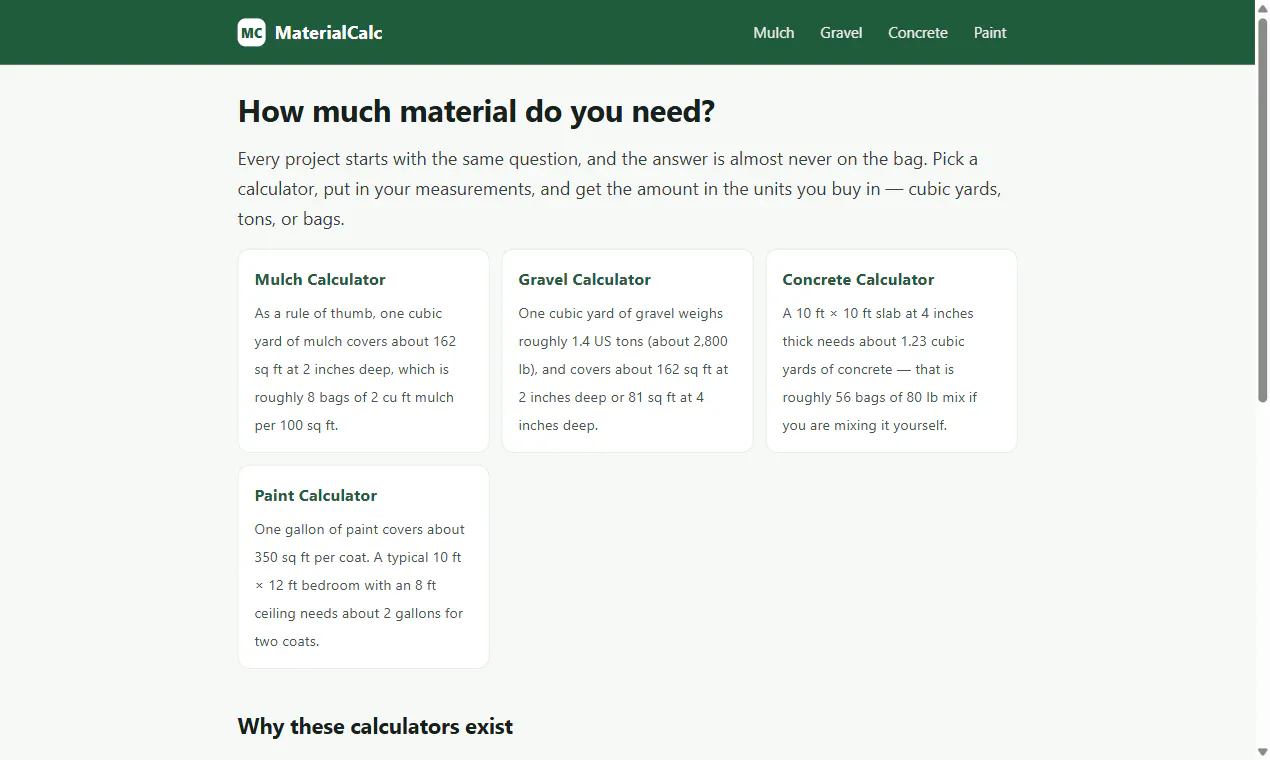Click the gravel weight description text
Viewport: 1270px width, 760px height.
(x=624, y=369)
